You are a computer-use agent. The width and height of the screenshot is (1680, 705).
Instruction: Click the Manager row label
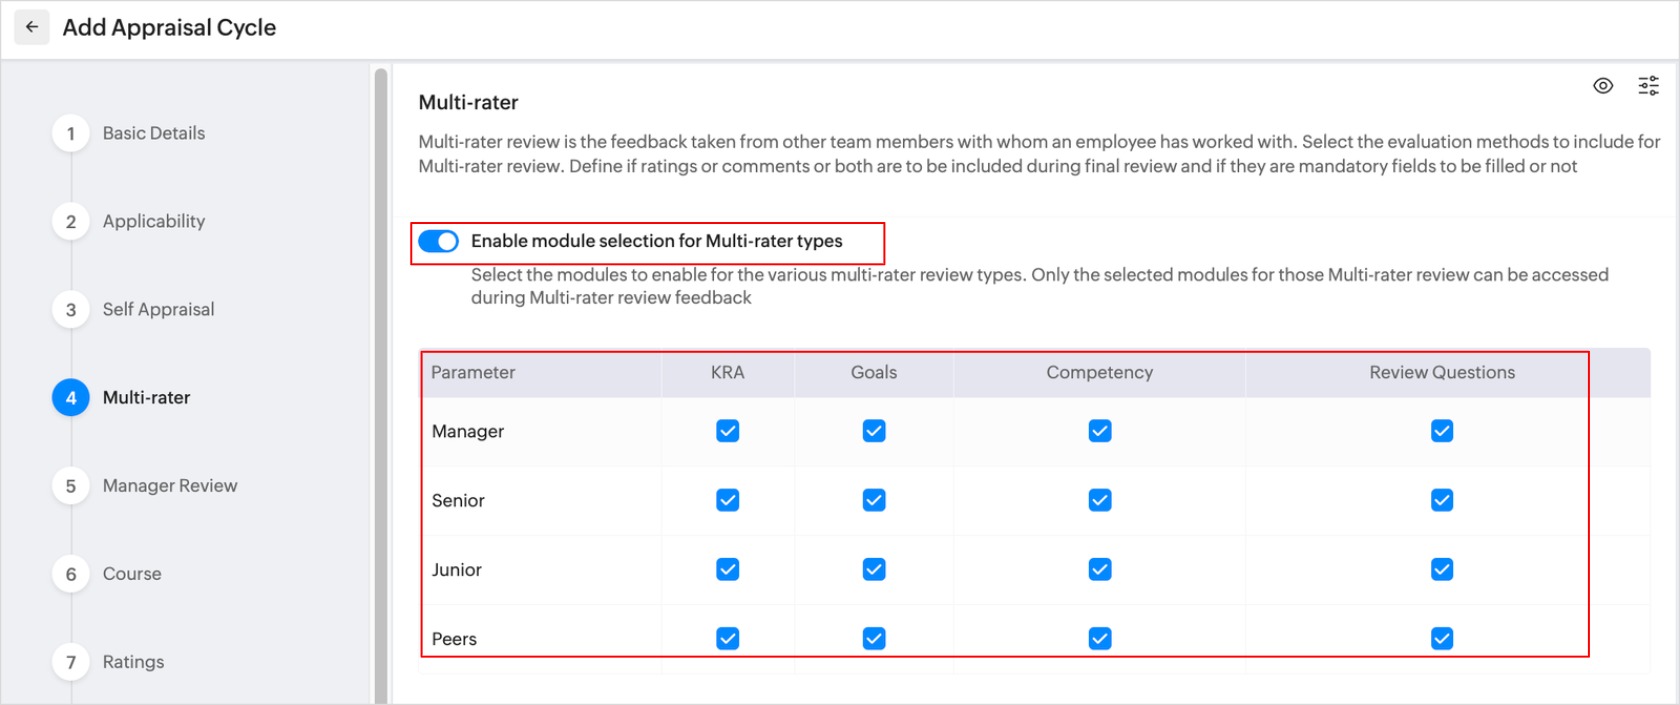point(468,431)
